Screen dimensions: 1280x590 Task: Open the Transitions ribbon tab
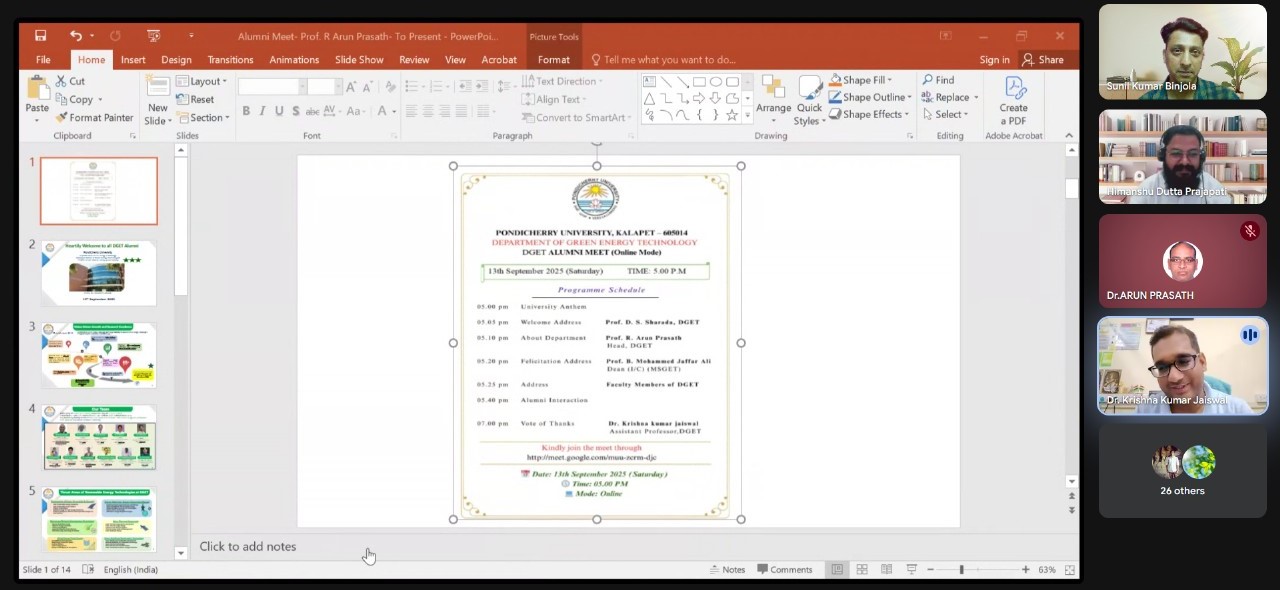coord(230,60)
